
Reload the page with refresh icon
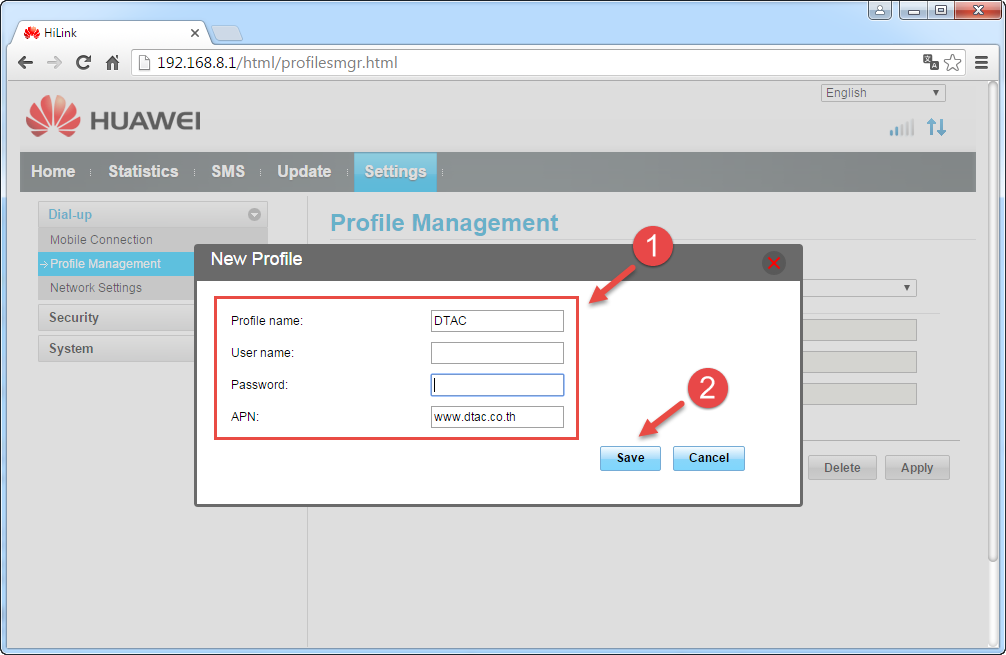coord(83,62)
